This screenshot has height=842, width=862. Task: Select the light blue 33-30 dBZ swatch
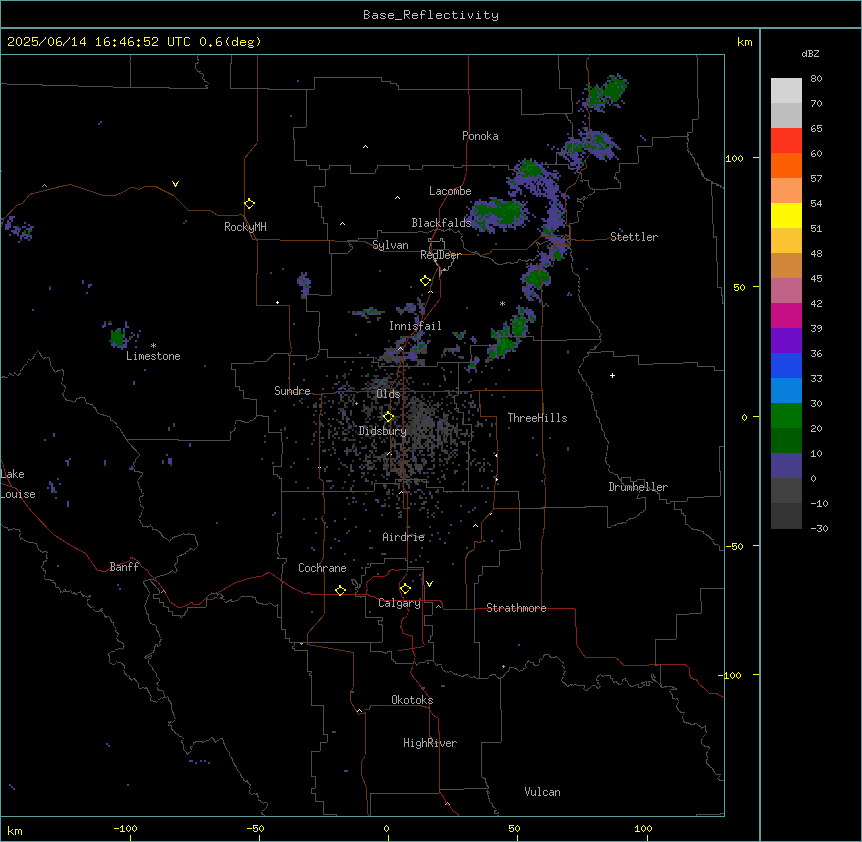coord(786,391)
